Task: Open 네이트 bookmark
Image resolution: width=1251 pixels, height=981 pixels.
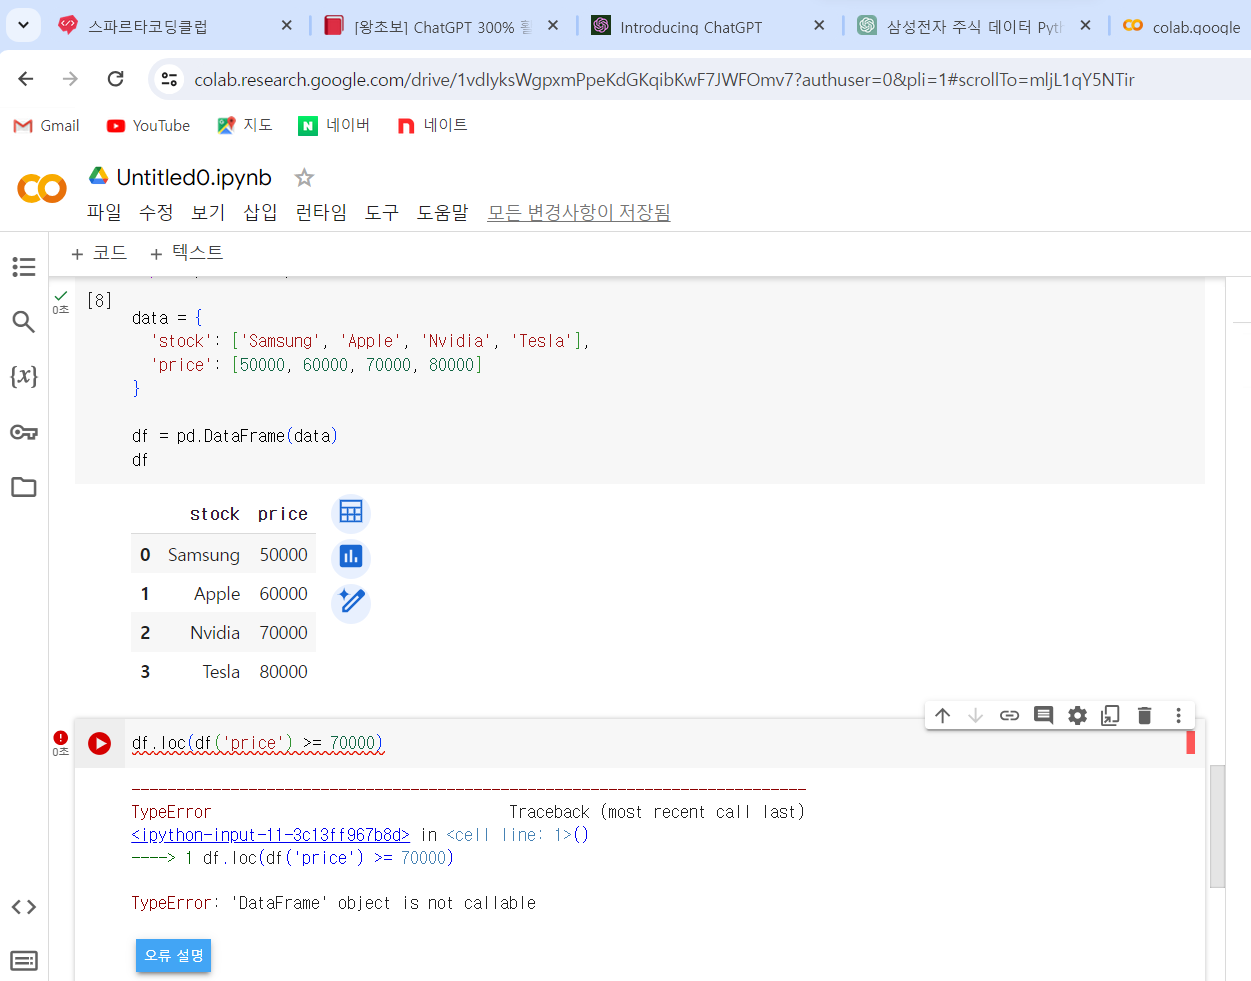Action: click(x=432, y=125)
